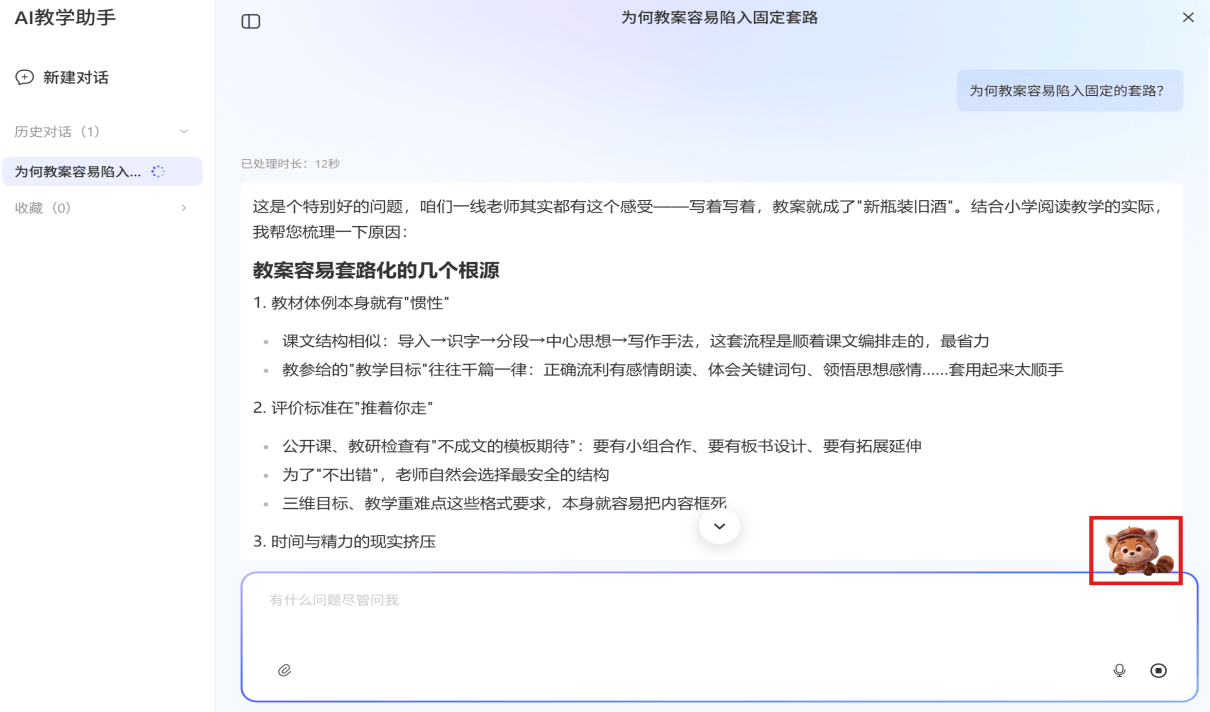Activate the microphone voice input icon
The width and height of the screenshot is (1210, 712).
1119,671
